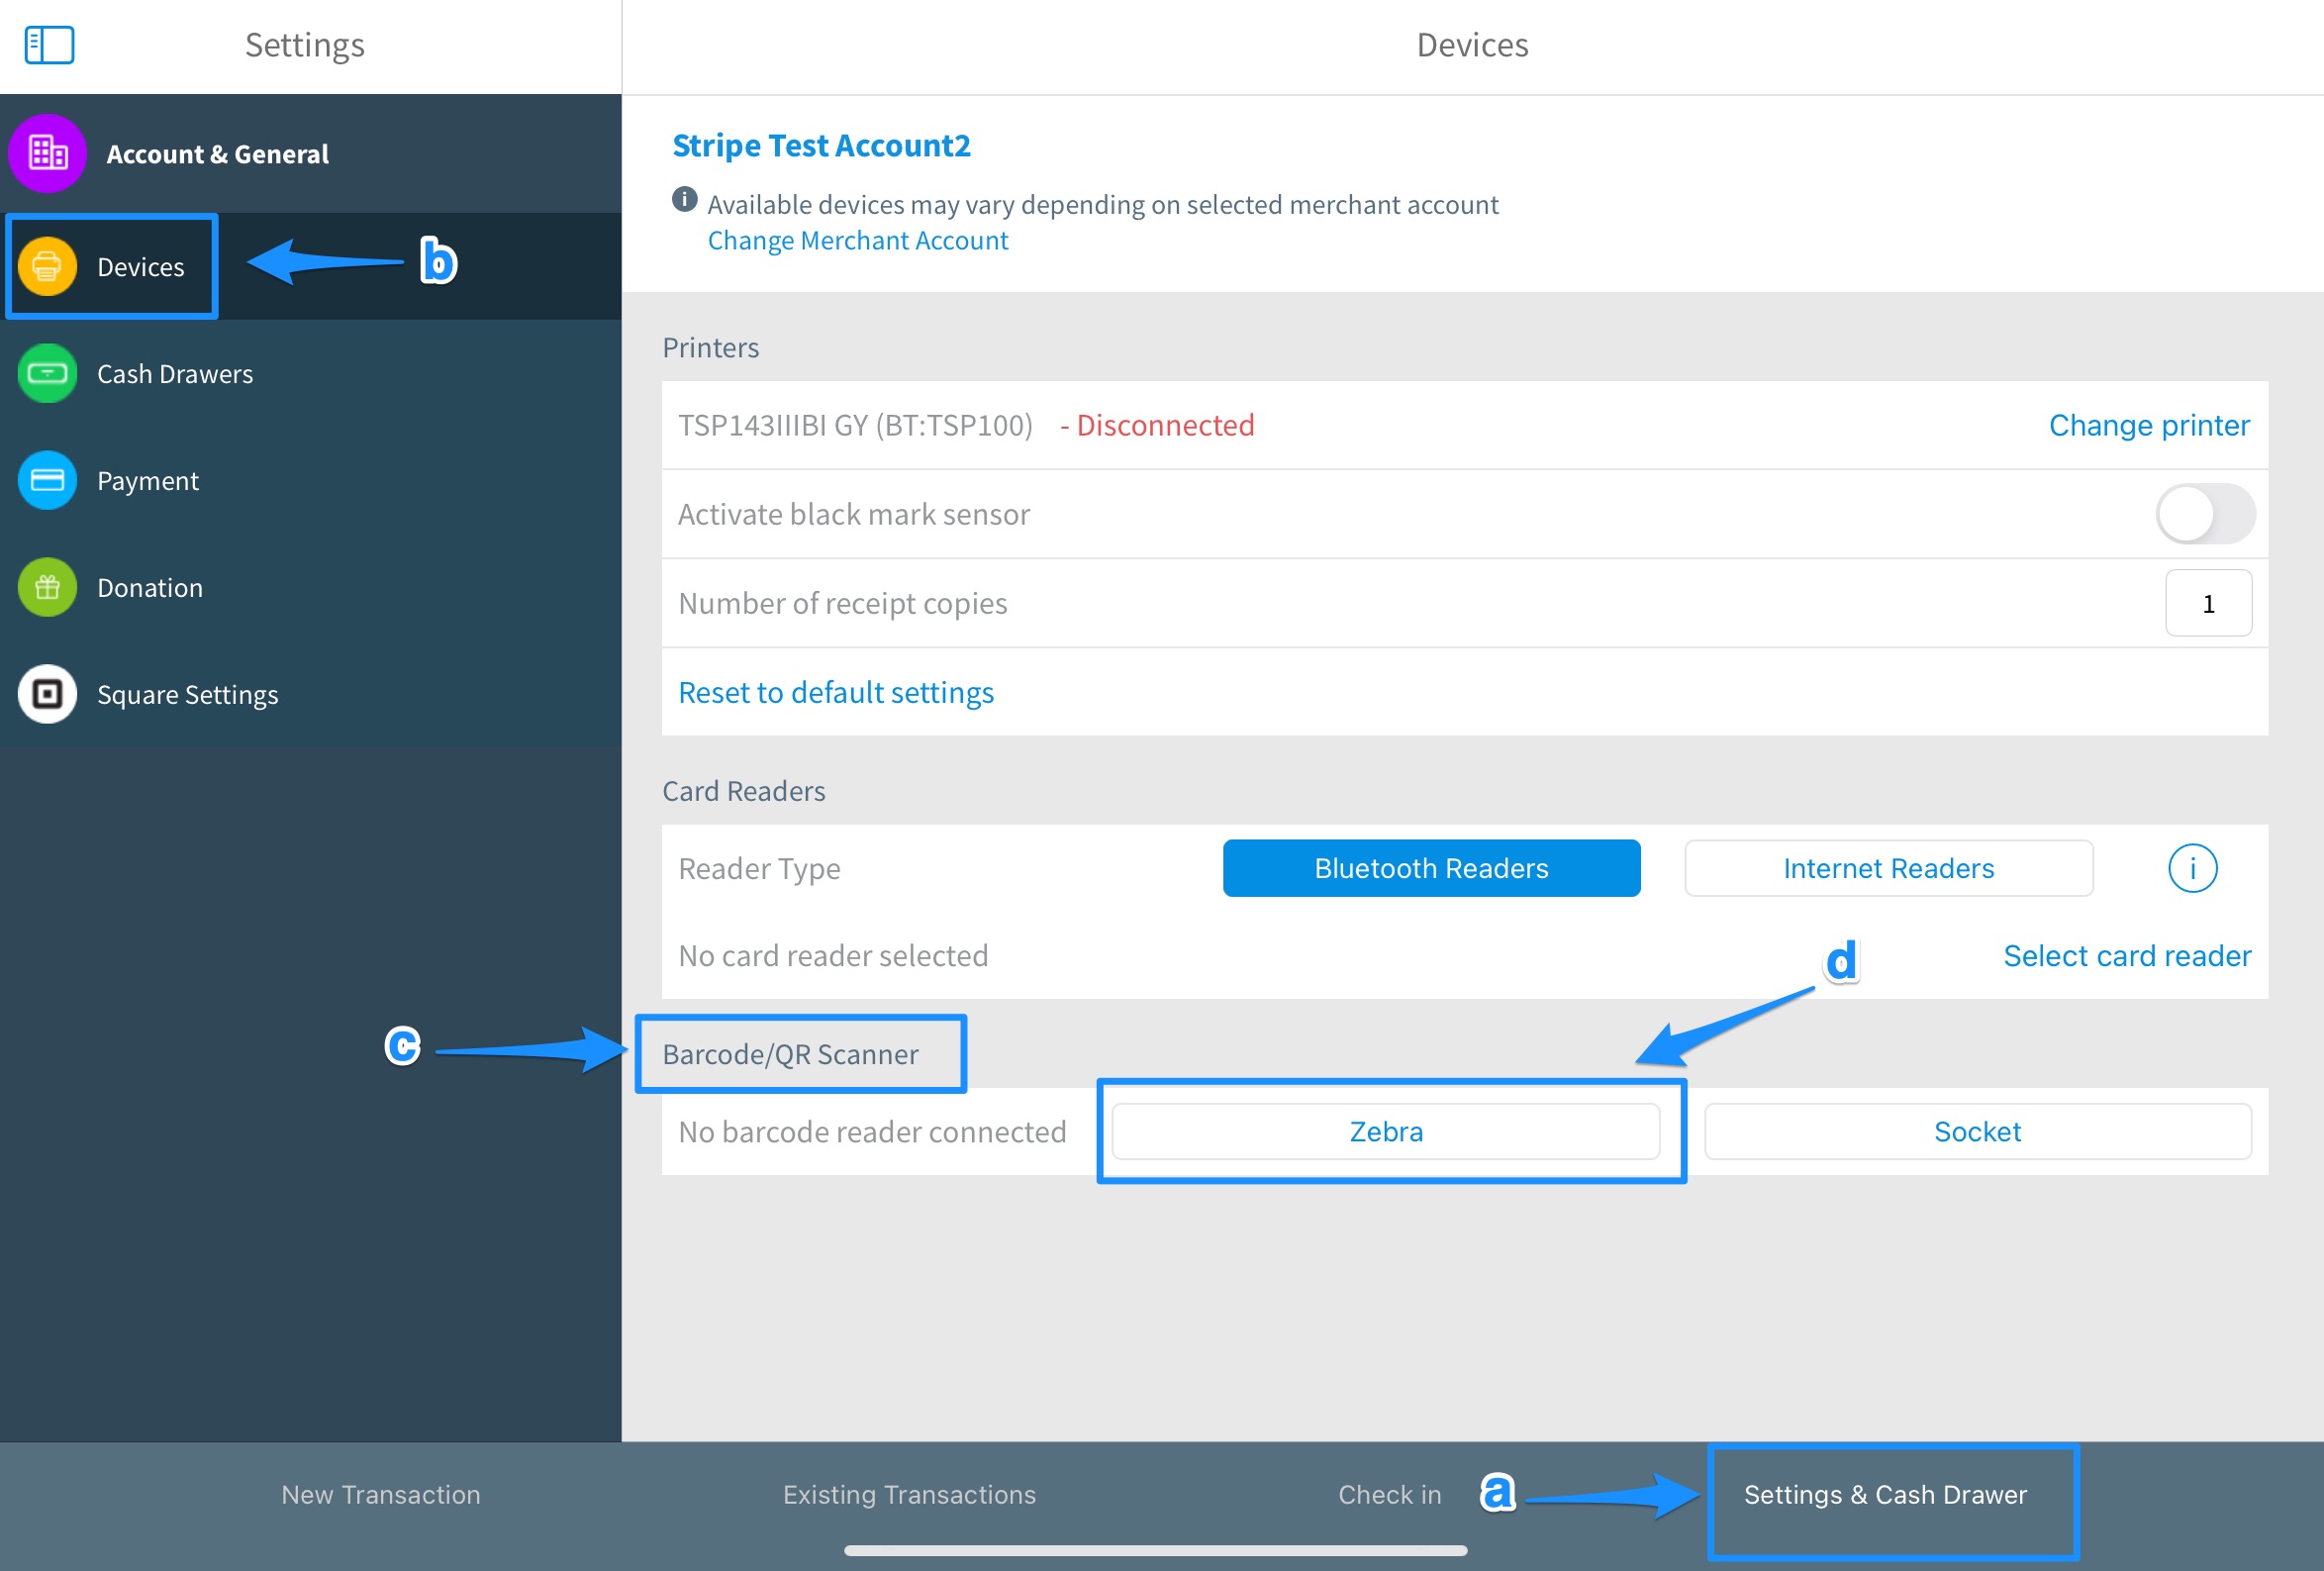Enable the black mark sensor switch
Image resolution: width=2324 pixels, height=1571 pixels.
click(x=2205, y=514)
